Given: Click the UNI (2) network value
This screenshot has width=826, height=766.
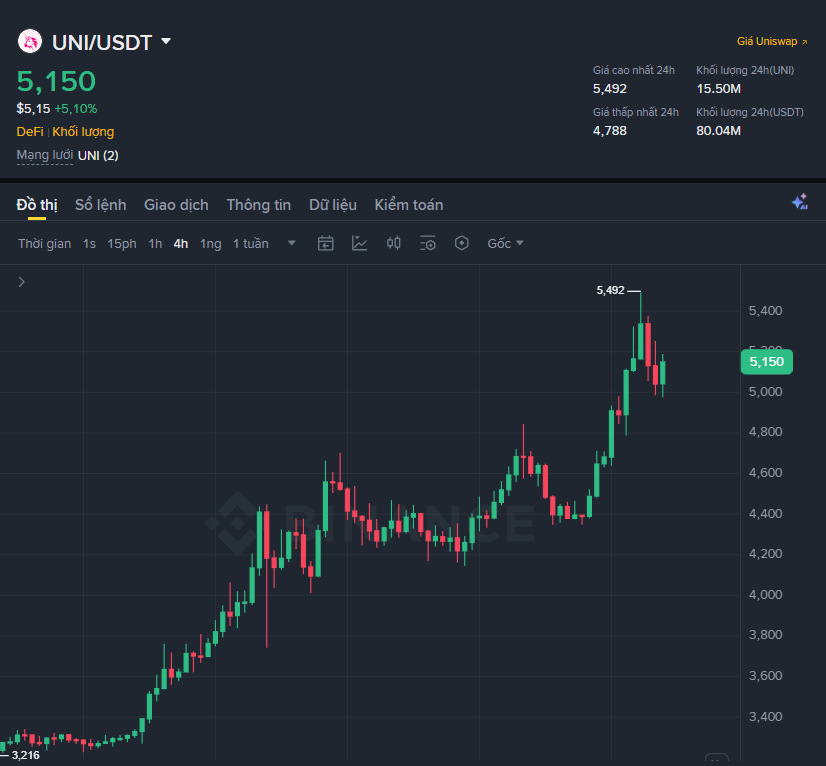Looking at the screenshot, I should [98, 155].
